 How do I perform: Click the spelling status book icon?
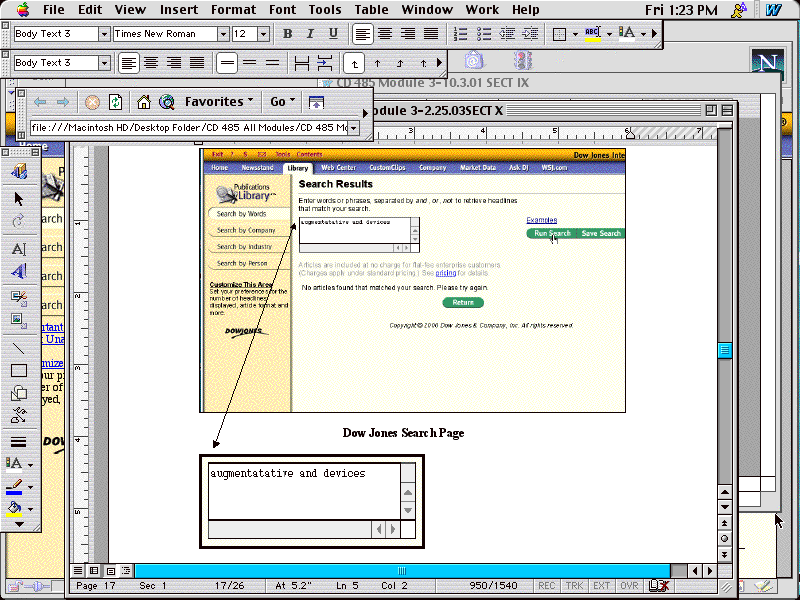[658, 586]
